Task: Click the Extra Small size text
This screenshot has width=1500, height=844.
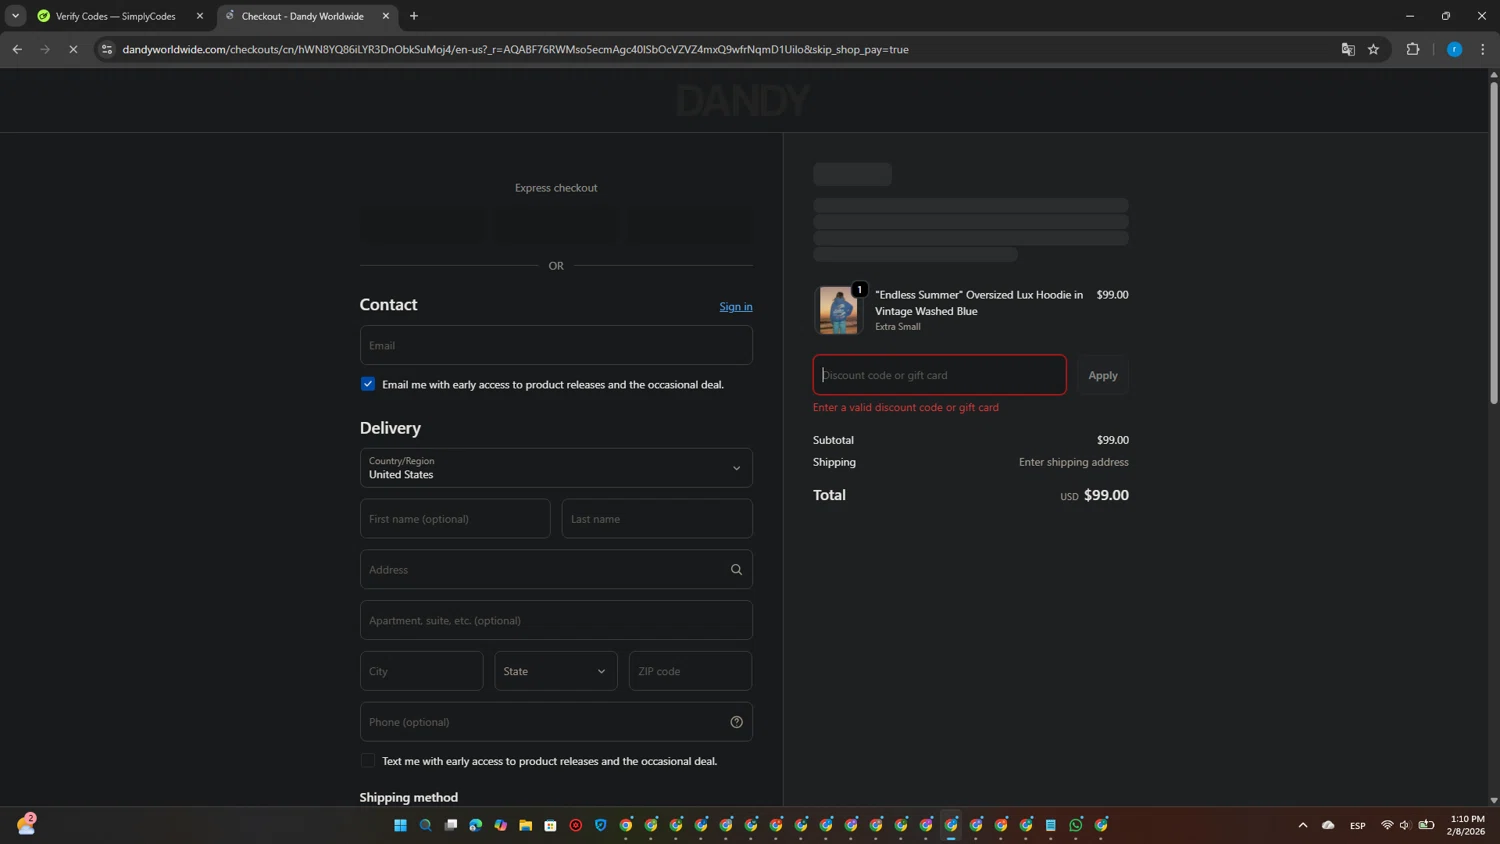Action: pos(898,327)
